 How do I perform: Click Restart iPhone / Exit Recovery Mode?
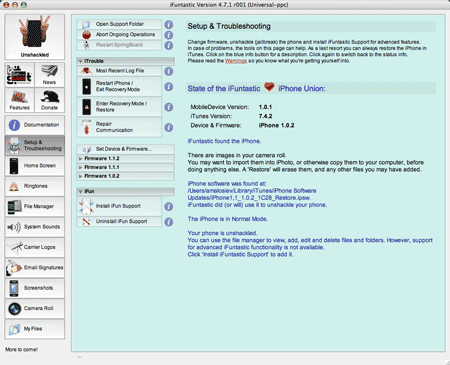[x=119, y=86]
